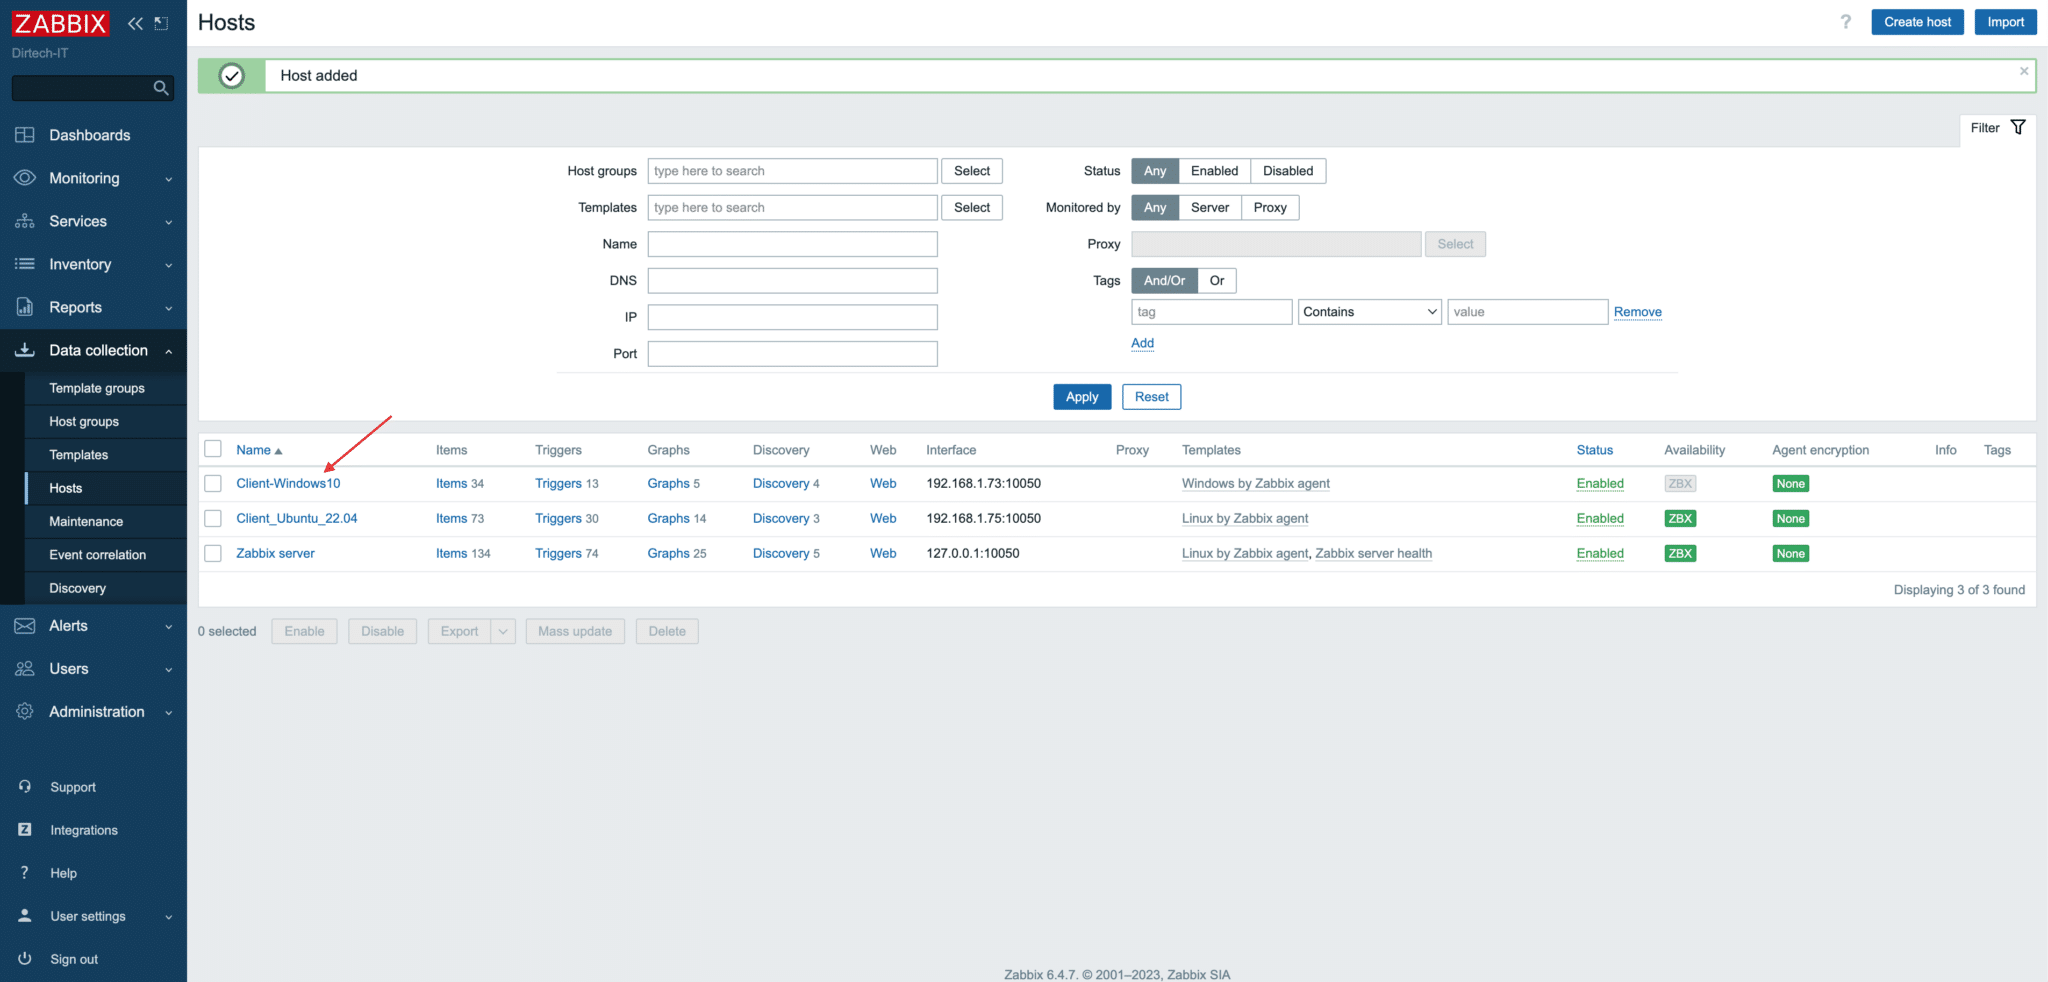This screenshot has height=982, width=2048.
Task: Open the Contains operator dropdown in Tags filter
Action: click(1369, 311)
